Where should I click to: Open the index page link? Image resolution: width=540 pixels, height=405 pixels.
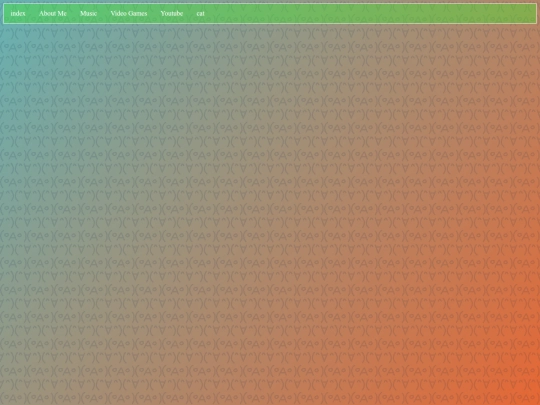click(x=18, y=13)
